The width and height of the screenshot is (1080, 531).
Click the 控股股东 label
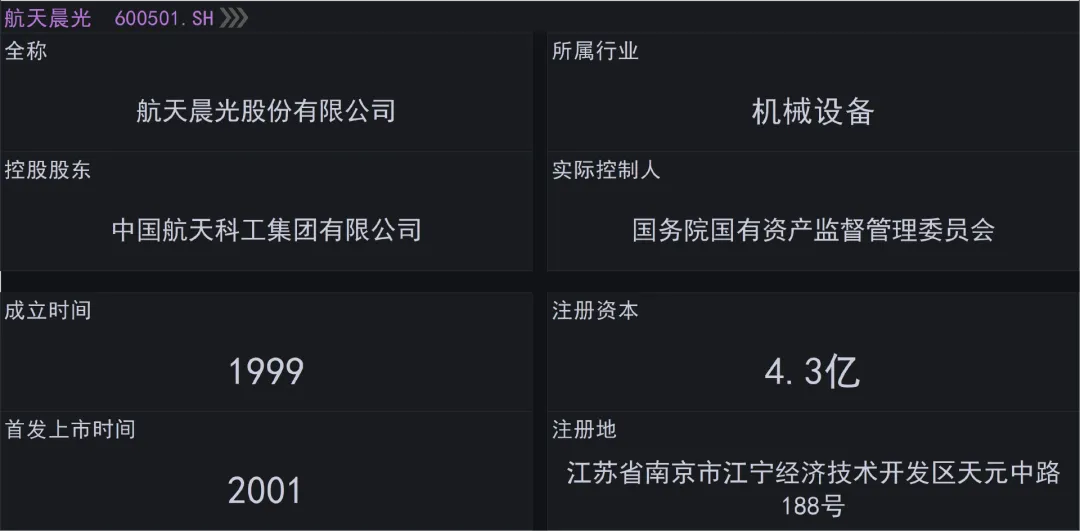pyautogui.click(x=48, y=170)
